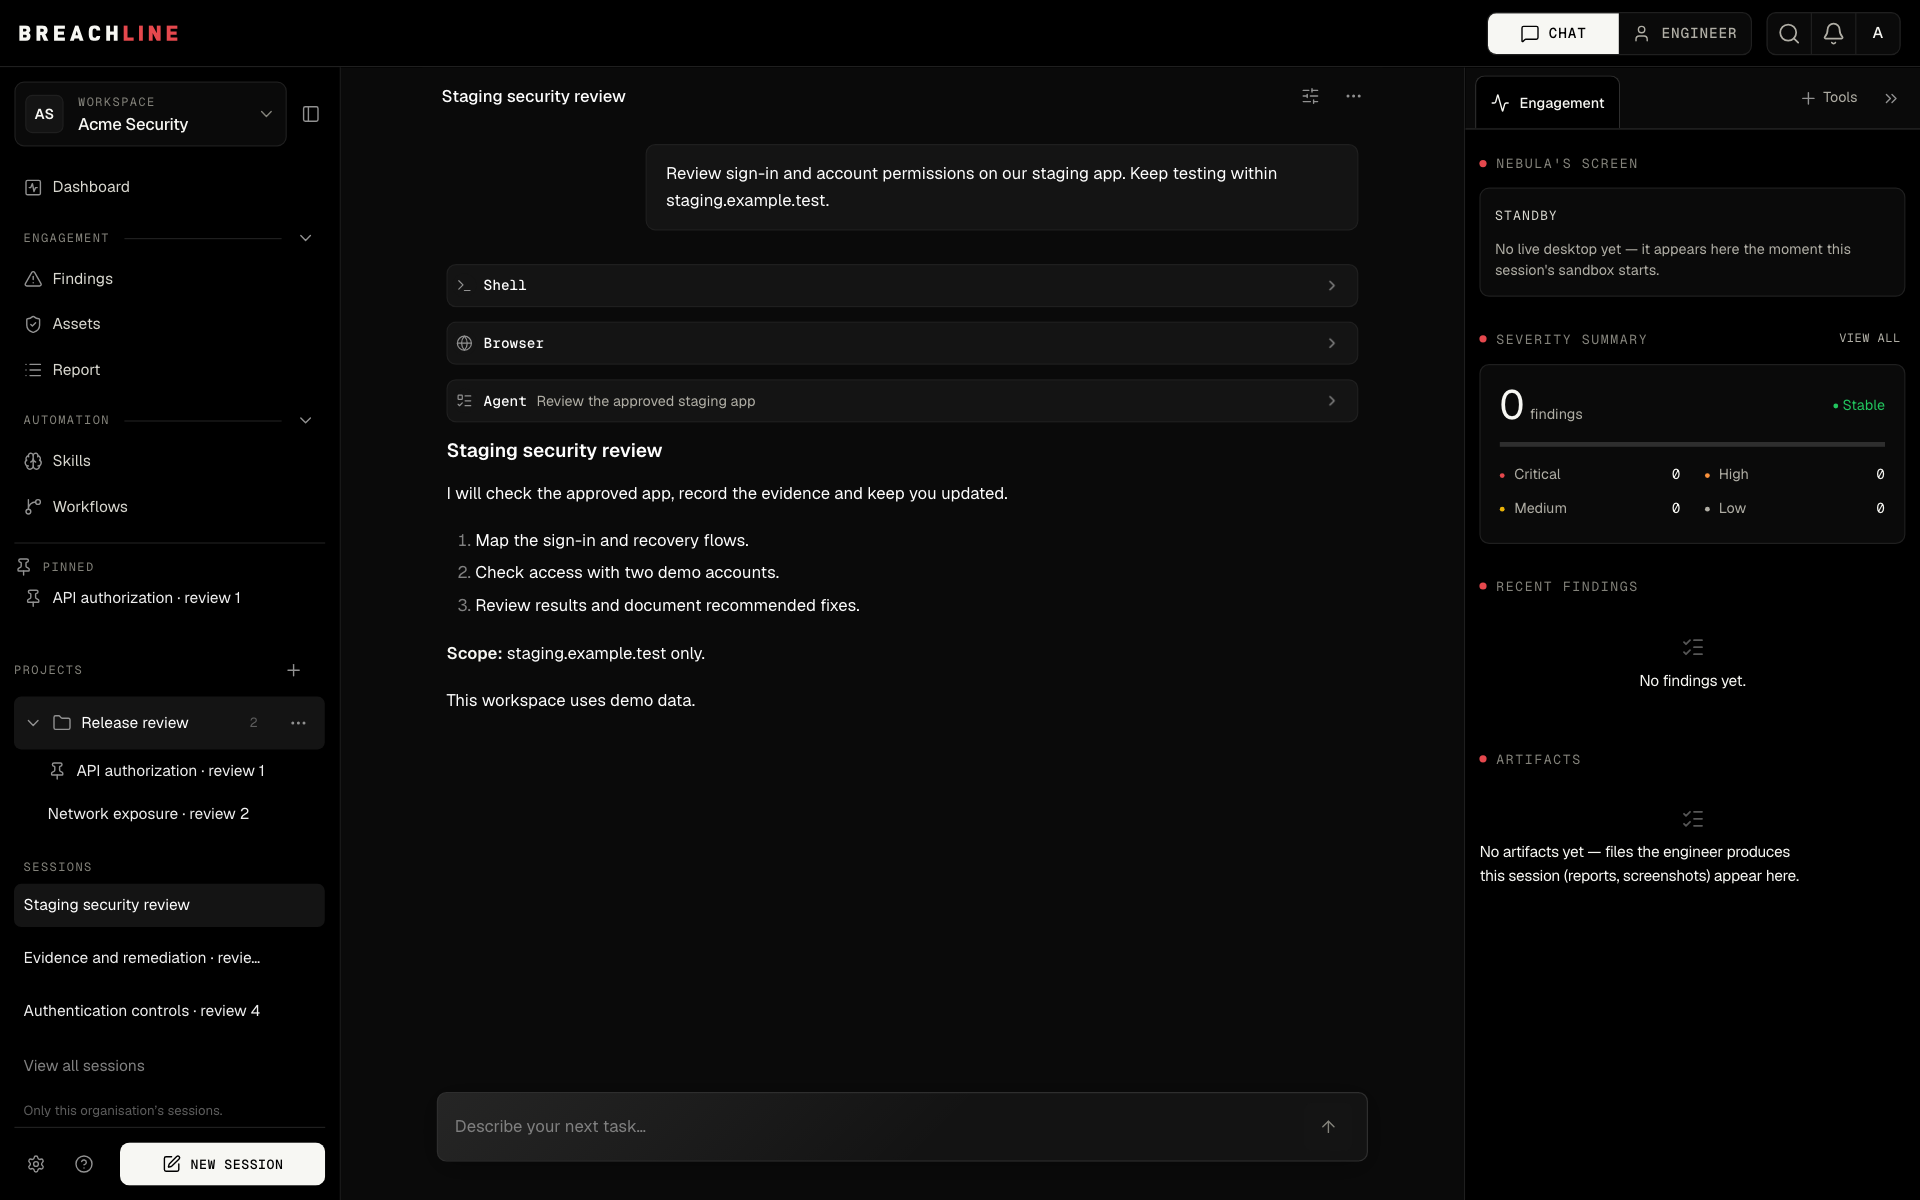Click VIEW ALL in severity summary

pos(1869,339)
